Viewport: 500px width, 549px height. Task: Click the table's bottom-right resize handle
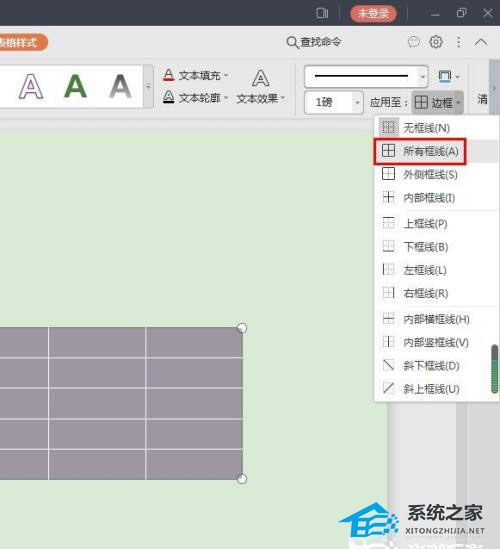pos(242,479)
